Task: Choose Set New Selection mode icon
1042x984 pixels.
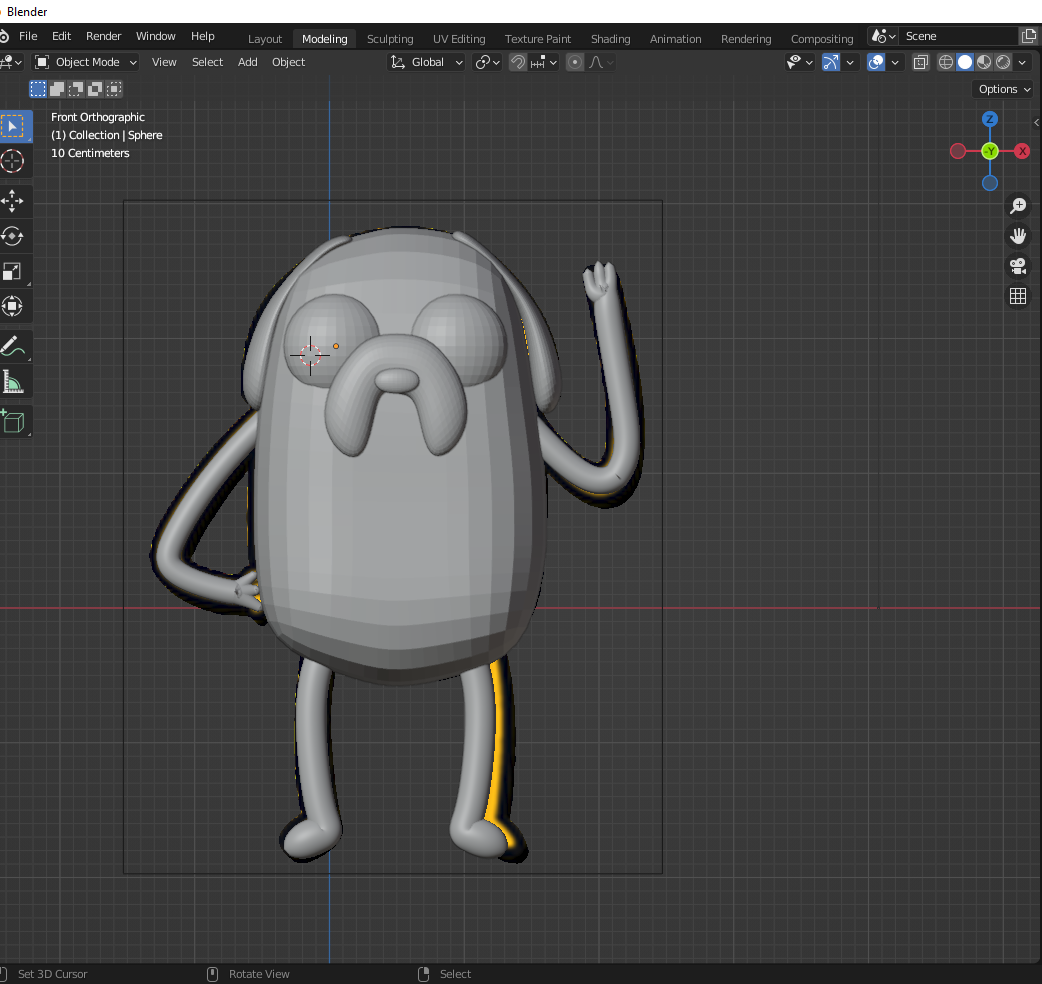Action: click(38, 89)
